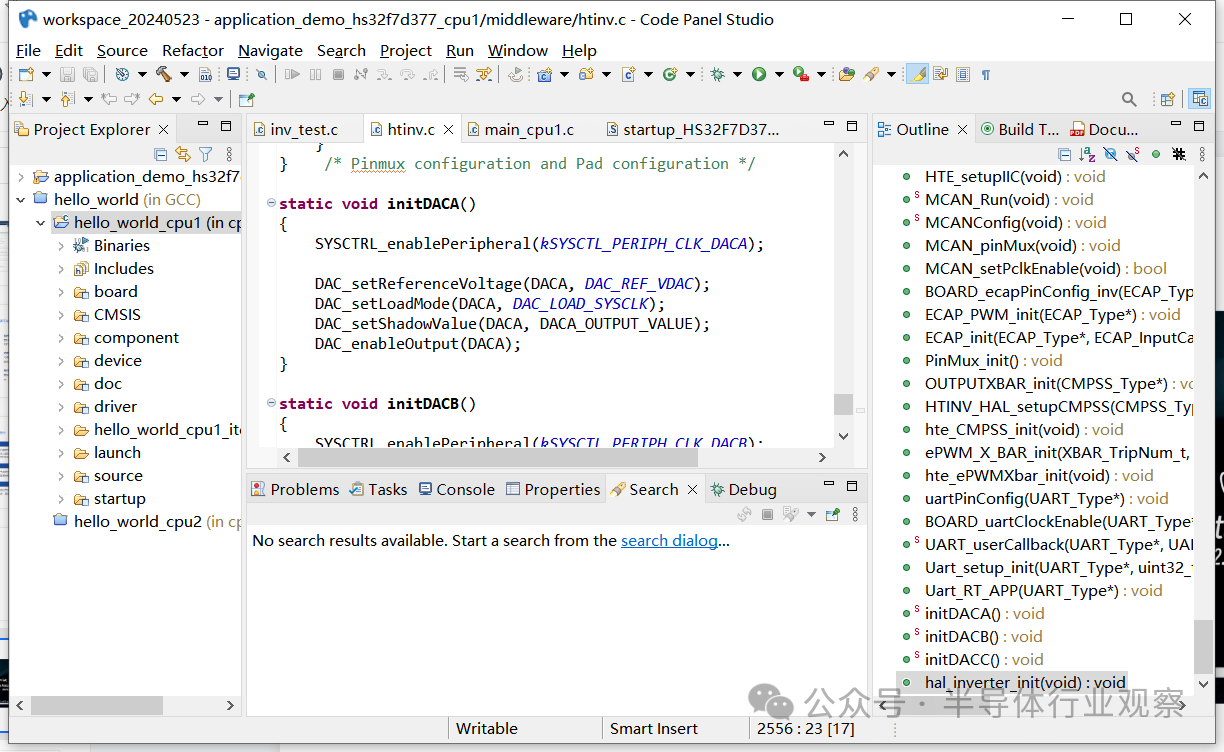Select hal_inverter_init(void) in Outline
This screenshot has height=752, width=1224.
coord(1013,683)
